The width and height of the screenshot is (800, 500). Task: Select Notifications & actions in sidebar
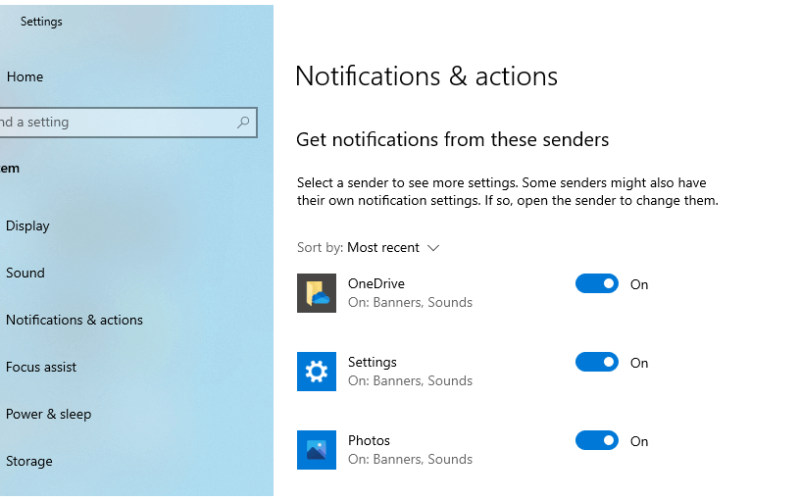(74, 320)
